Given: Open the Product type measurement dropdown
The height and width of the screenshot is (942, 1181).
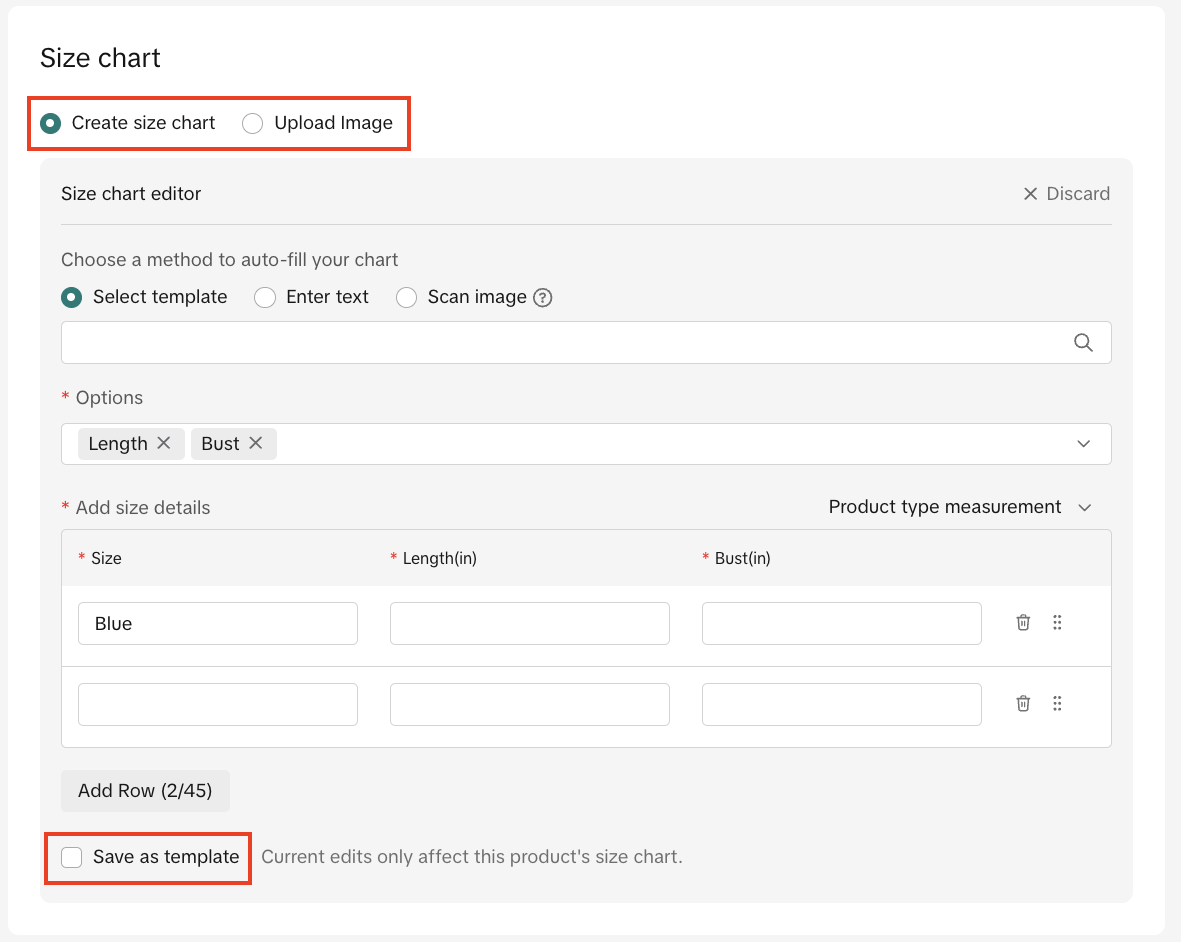Looking at the screenshot, I should click(959, 507).
